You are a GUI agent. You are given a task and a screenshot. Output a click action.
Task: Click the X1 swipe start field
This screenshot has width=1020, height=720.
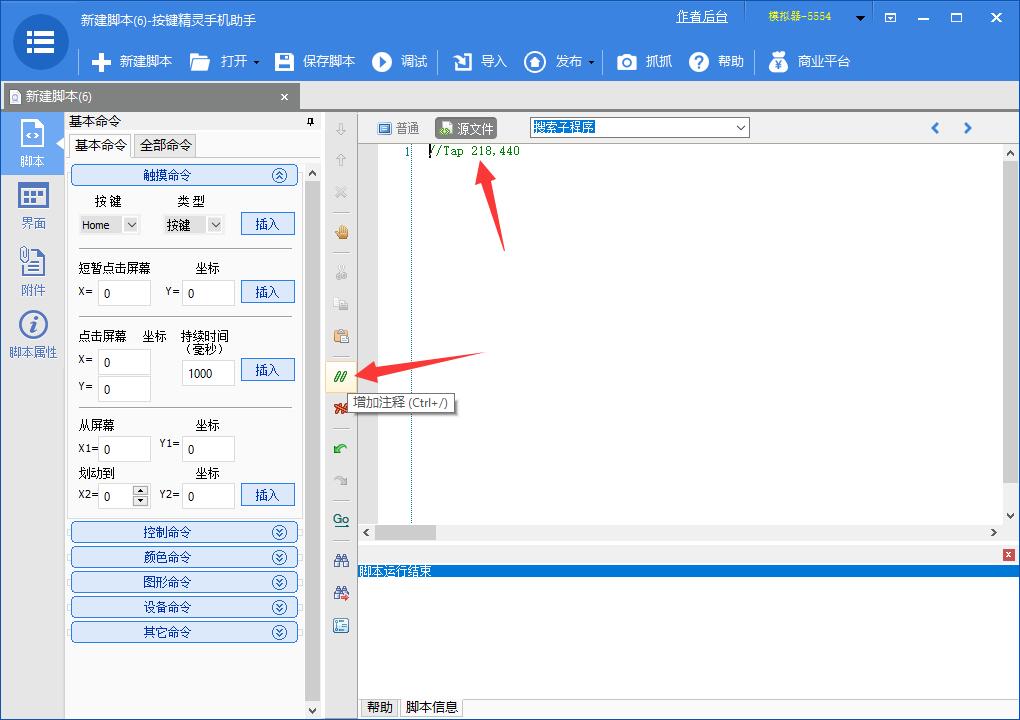[x=124, y=449]
